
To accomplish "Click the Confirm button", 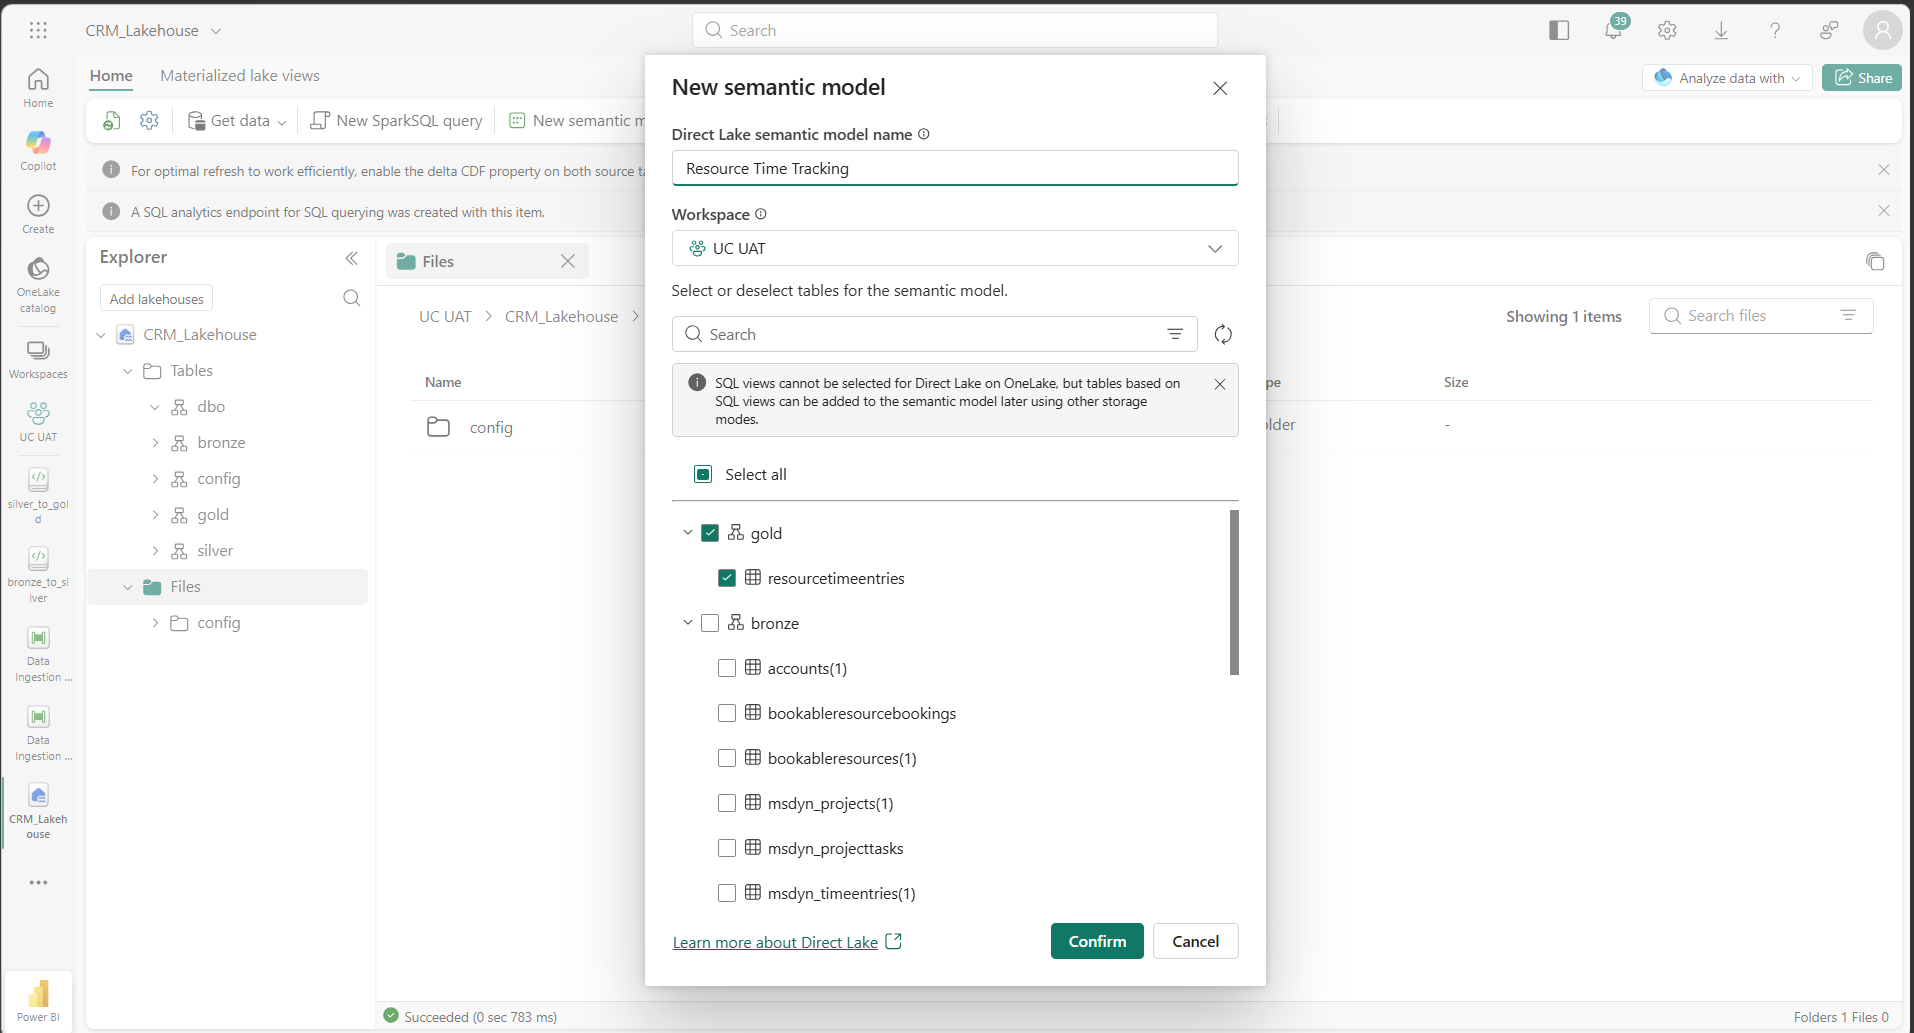I will point(1097,941).
